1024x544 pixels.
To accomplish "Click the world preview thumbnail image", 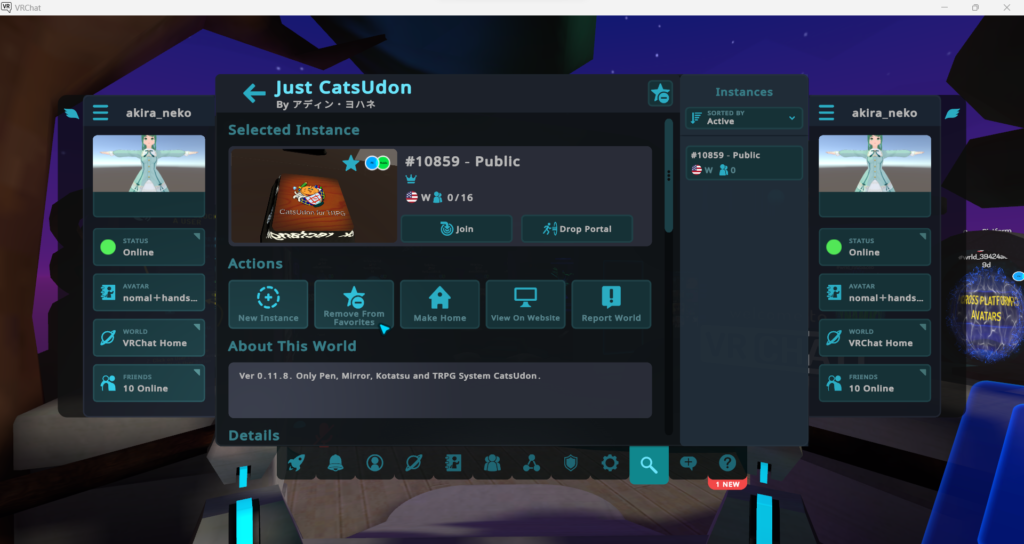I will click(313, 196).
